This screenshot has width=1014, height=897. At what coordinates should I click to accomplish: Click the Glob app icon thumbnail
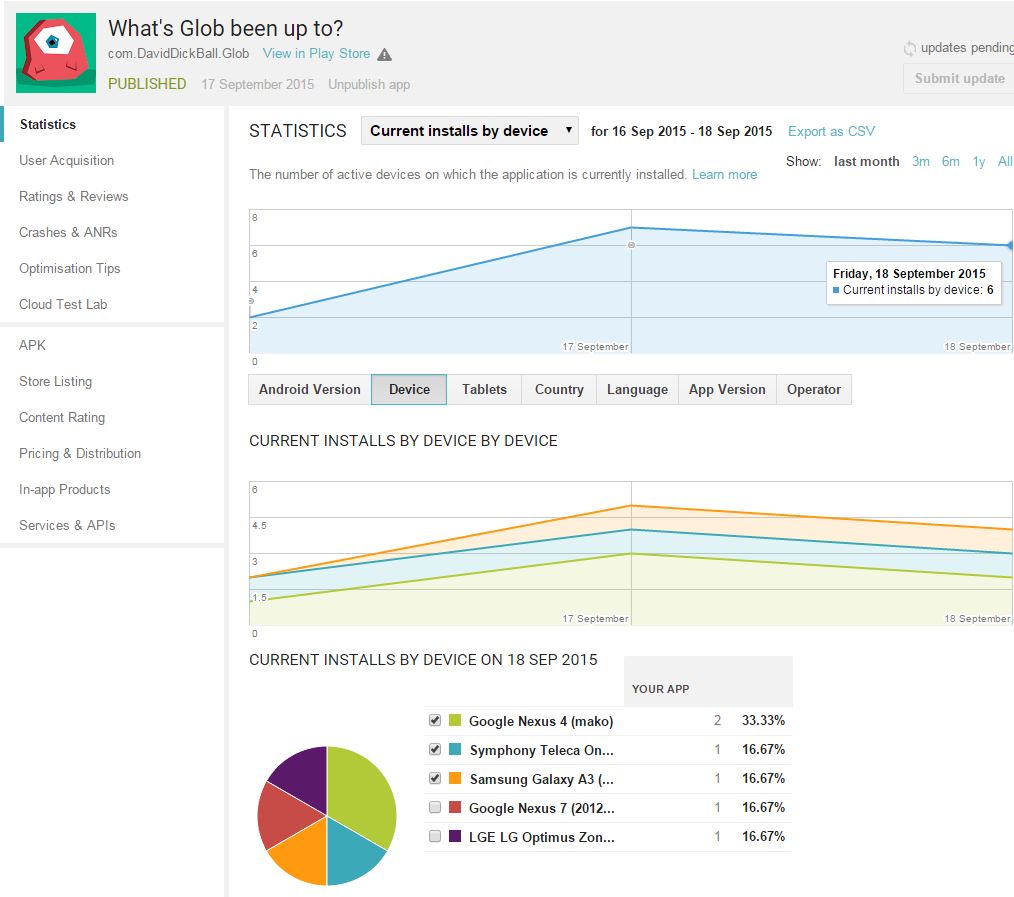pyautogui.click(x=56, y=52)
